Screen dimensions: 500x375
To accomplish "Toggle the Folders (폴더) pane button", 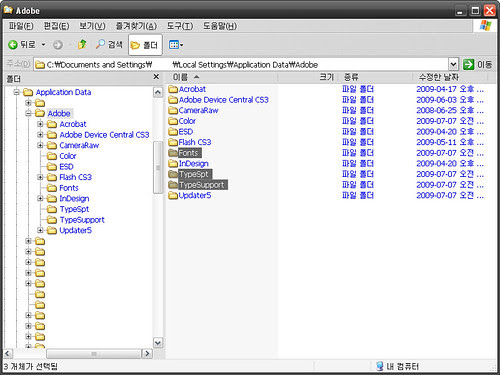I will click(145, 45).
